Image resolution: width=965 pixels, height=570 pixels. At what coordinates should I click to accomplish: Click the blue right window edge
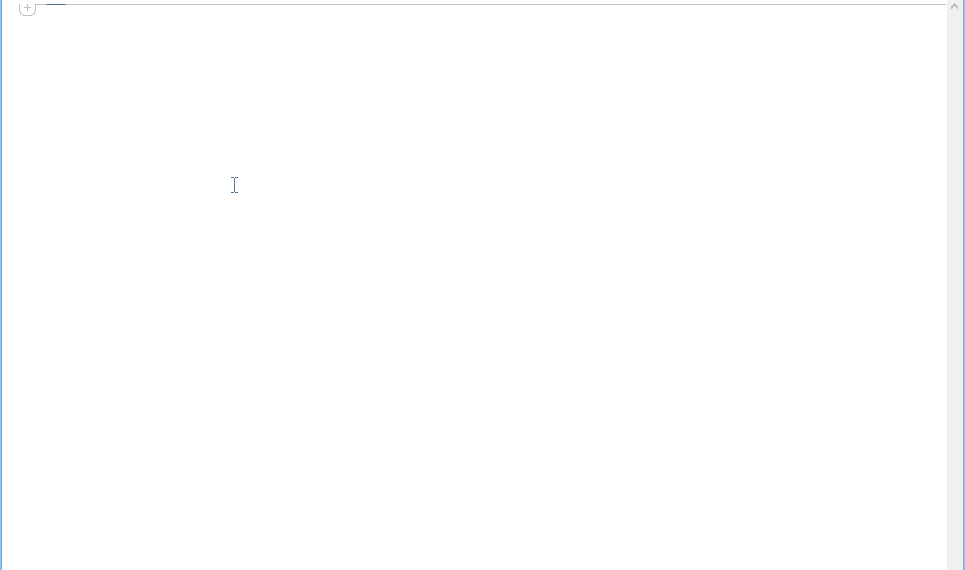coord(964,285)
